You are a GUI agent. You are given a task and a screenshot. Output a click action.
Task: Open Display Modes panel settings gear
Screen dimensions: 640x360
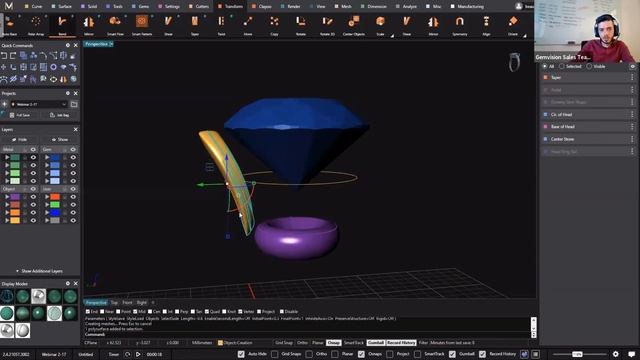[68, 283]
